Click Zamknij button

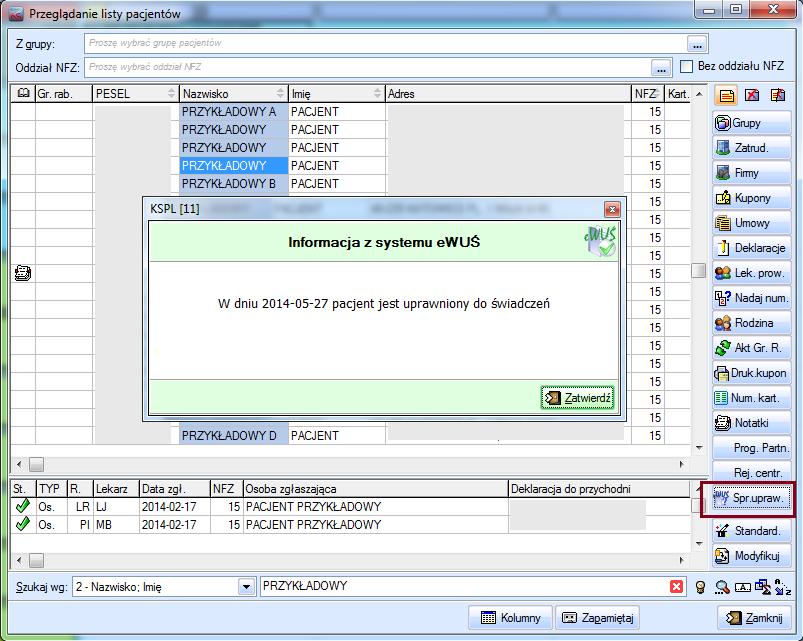pyautogui.click(x=755, y=618)
